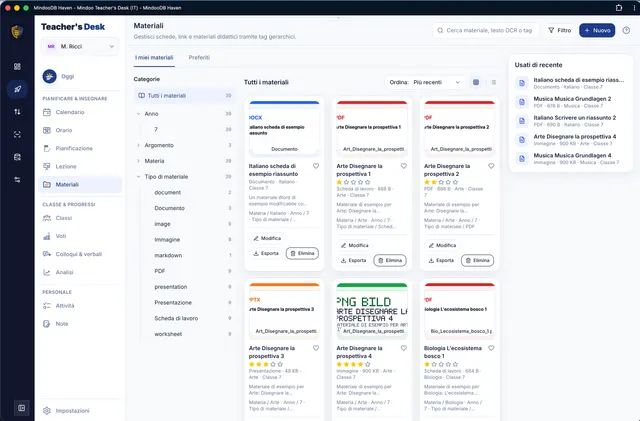Favorite Arte Disegnare la prospettiva 4 card
Screen dimensions: 640x421
point(404,348)
